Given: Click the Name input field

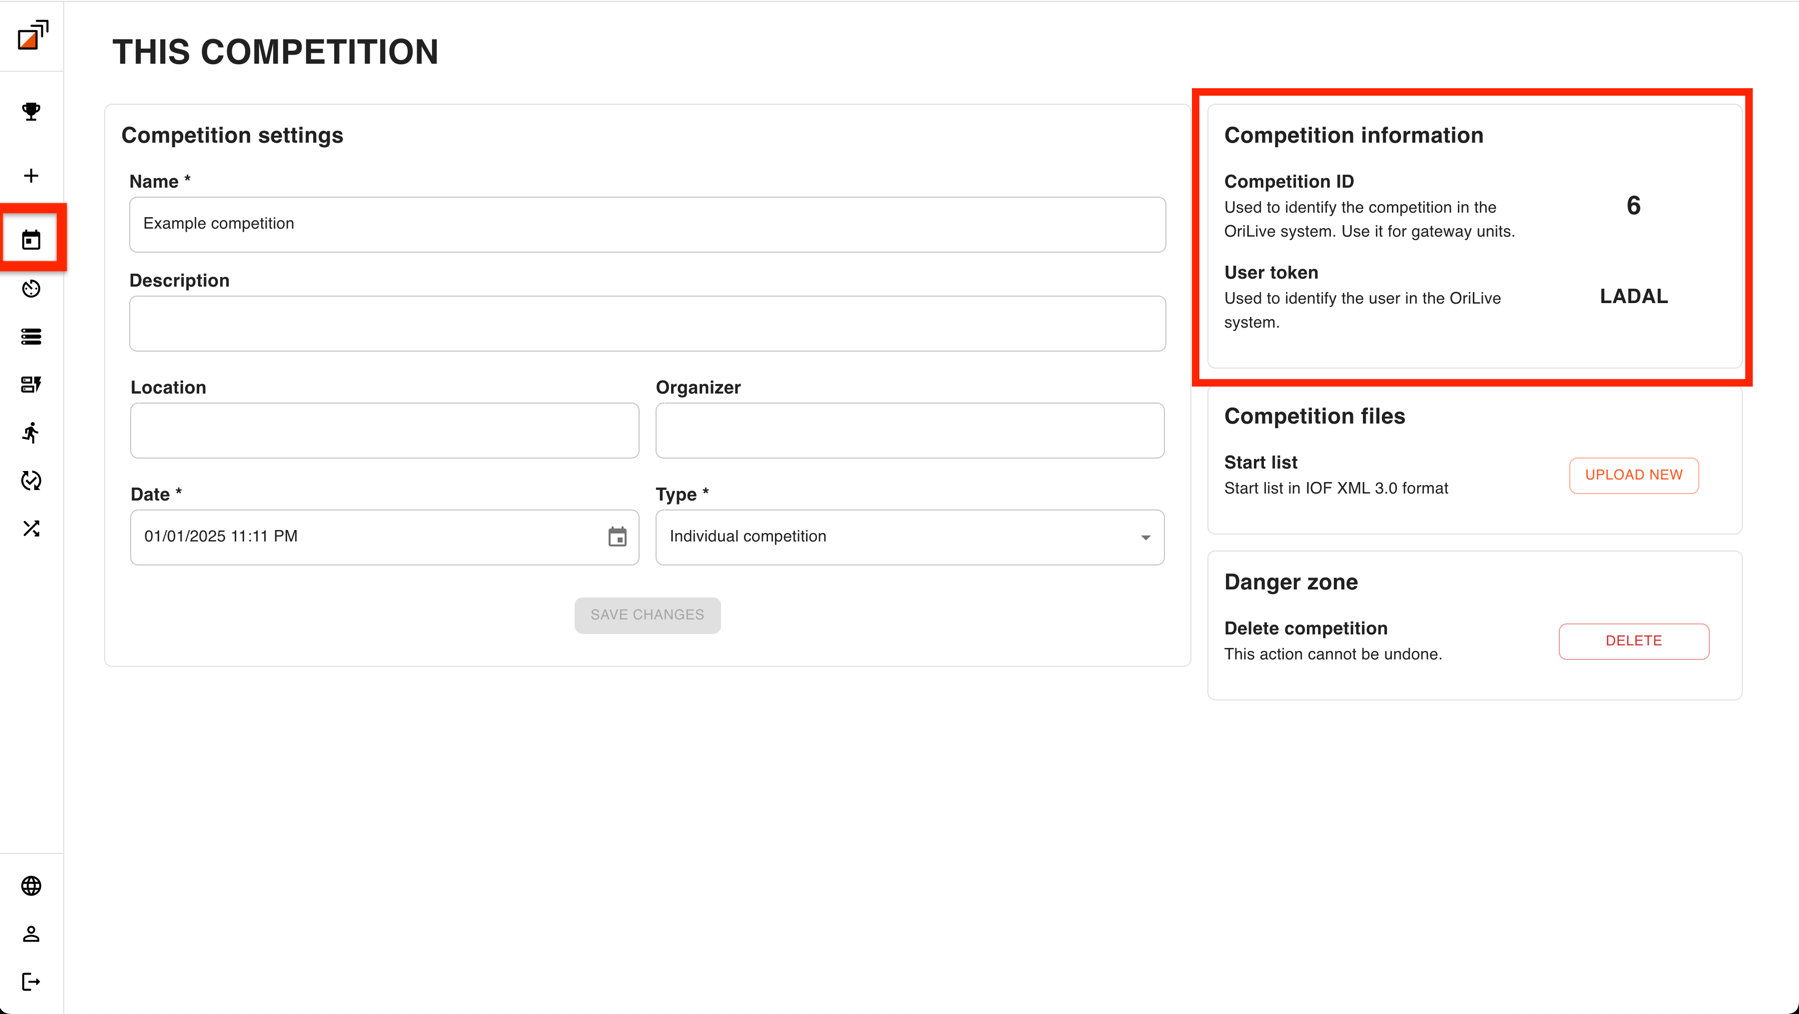Looking at the screenshot, I should 647,224.
